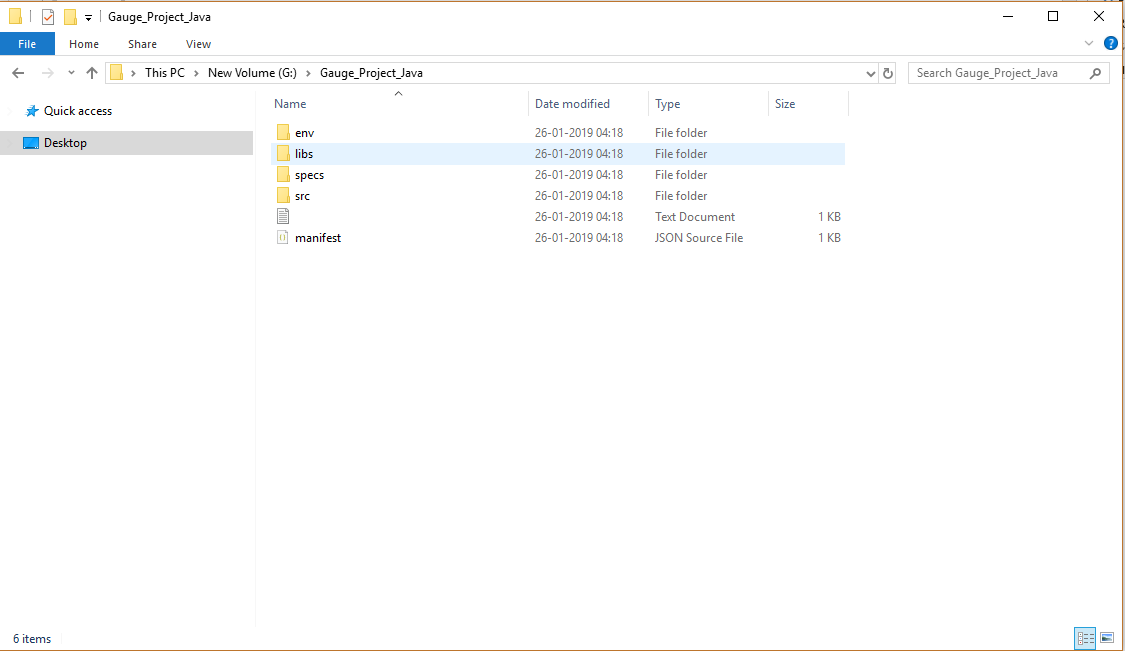The image size is (1125, 651).
Task: Select the src folder icon
Action: pyautogui.click(x=283, y=195)
